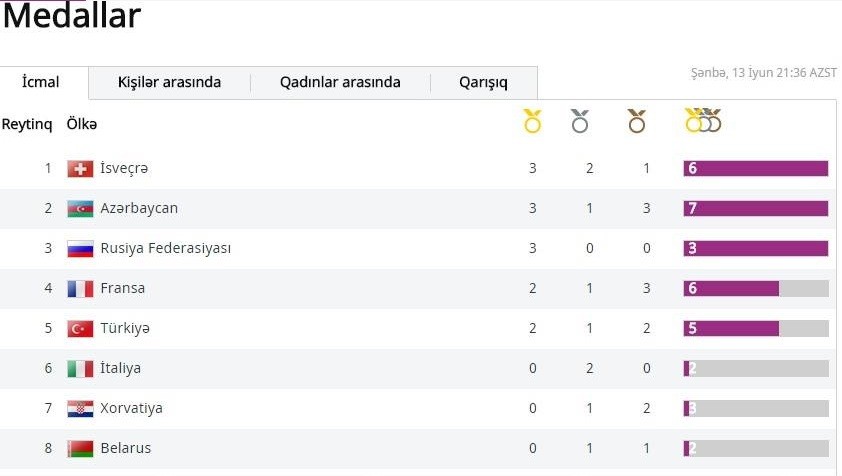Viewport: 842px width, 476px height.
Task: Click the Switzerland flag icon
Action: [80, 168]
